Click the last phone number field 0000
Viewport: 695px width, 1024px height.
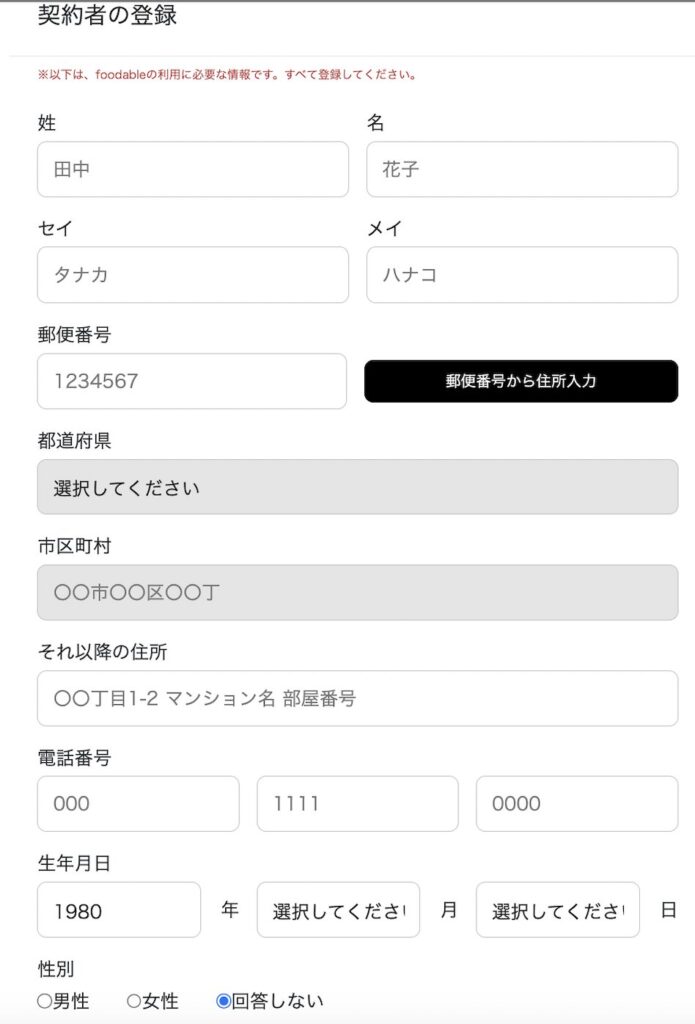pos(577,804)
